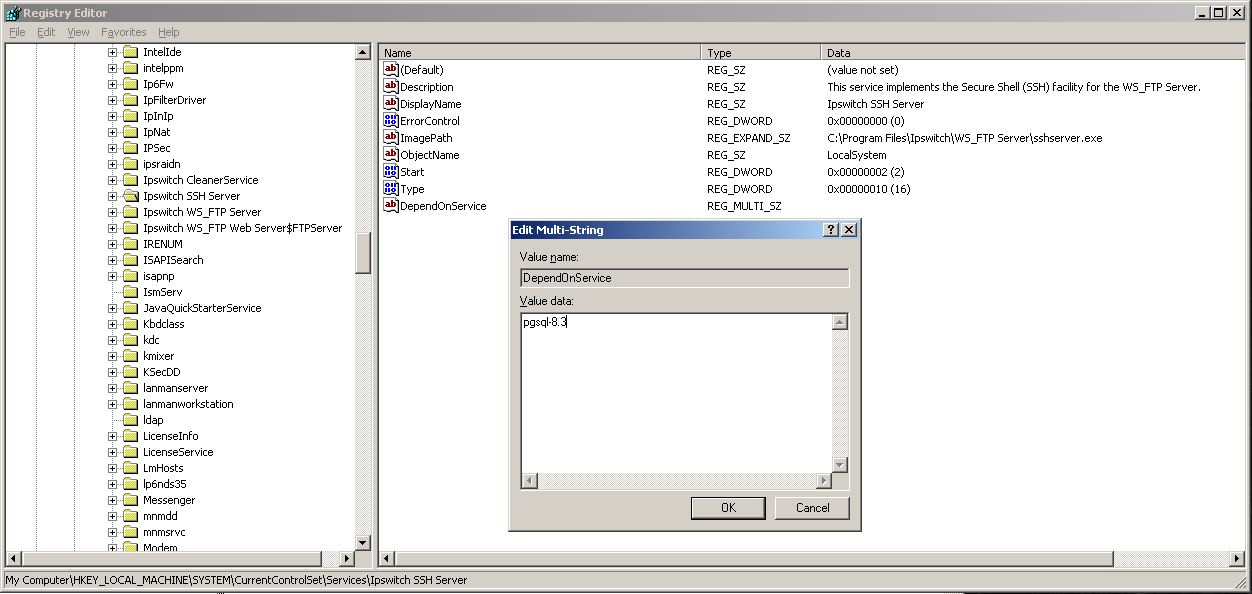Screen dimensions: 1252x594
Task: Close the Edit Multi-String dialog
Action: (848, 230)
